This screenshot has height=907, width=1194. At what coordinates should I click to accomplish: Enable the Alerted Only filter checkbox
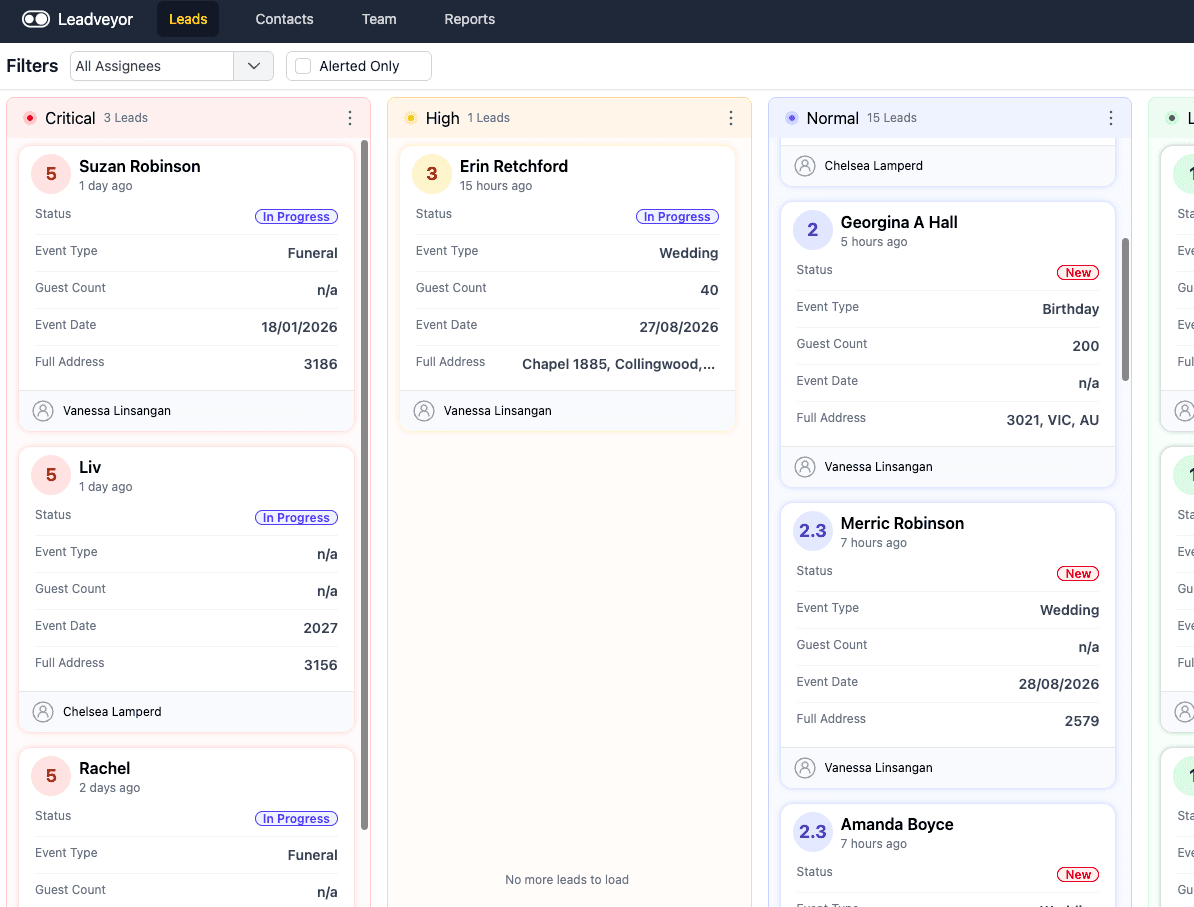point(302,65)
